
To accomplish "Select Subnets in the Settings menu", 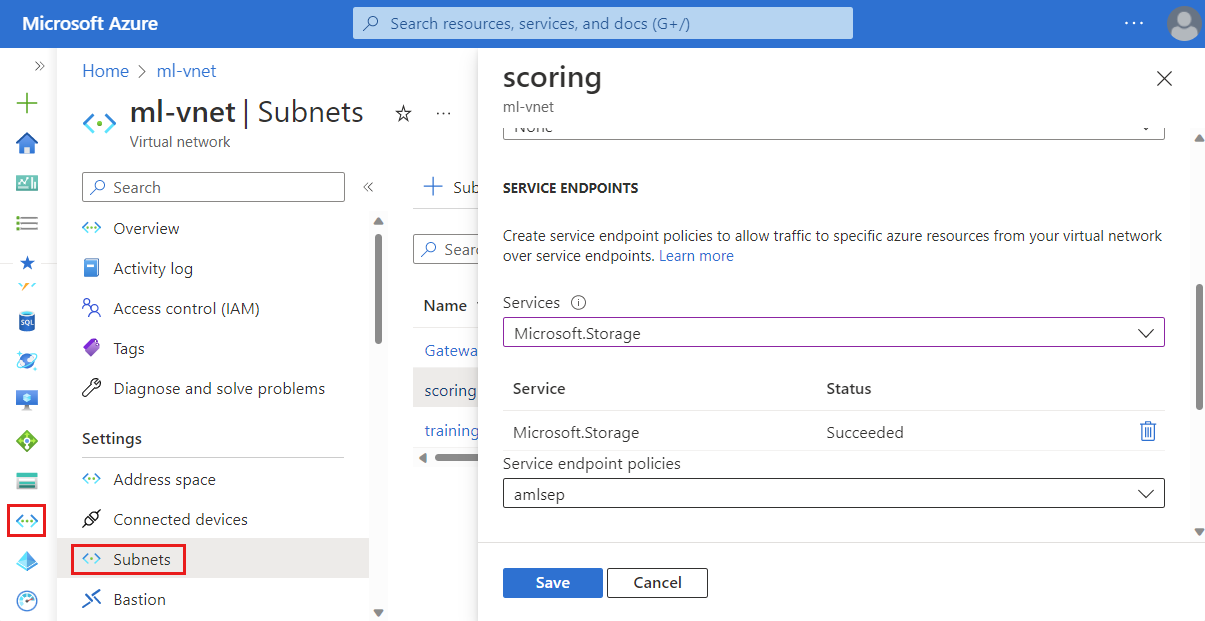I will click(141, 559).
